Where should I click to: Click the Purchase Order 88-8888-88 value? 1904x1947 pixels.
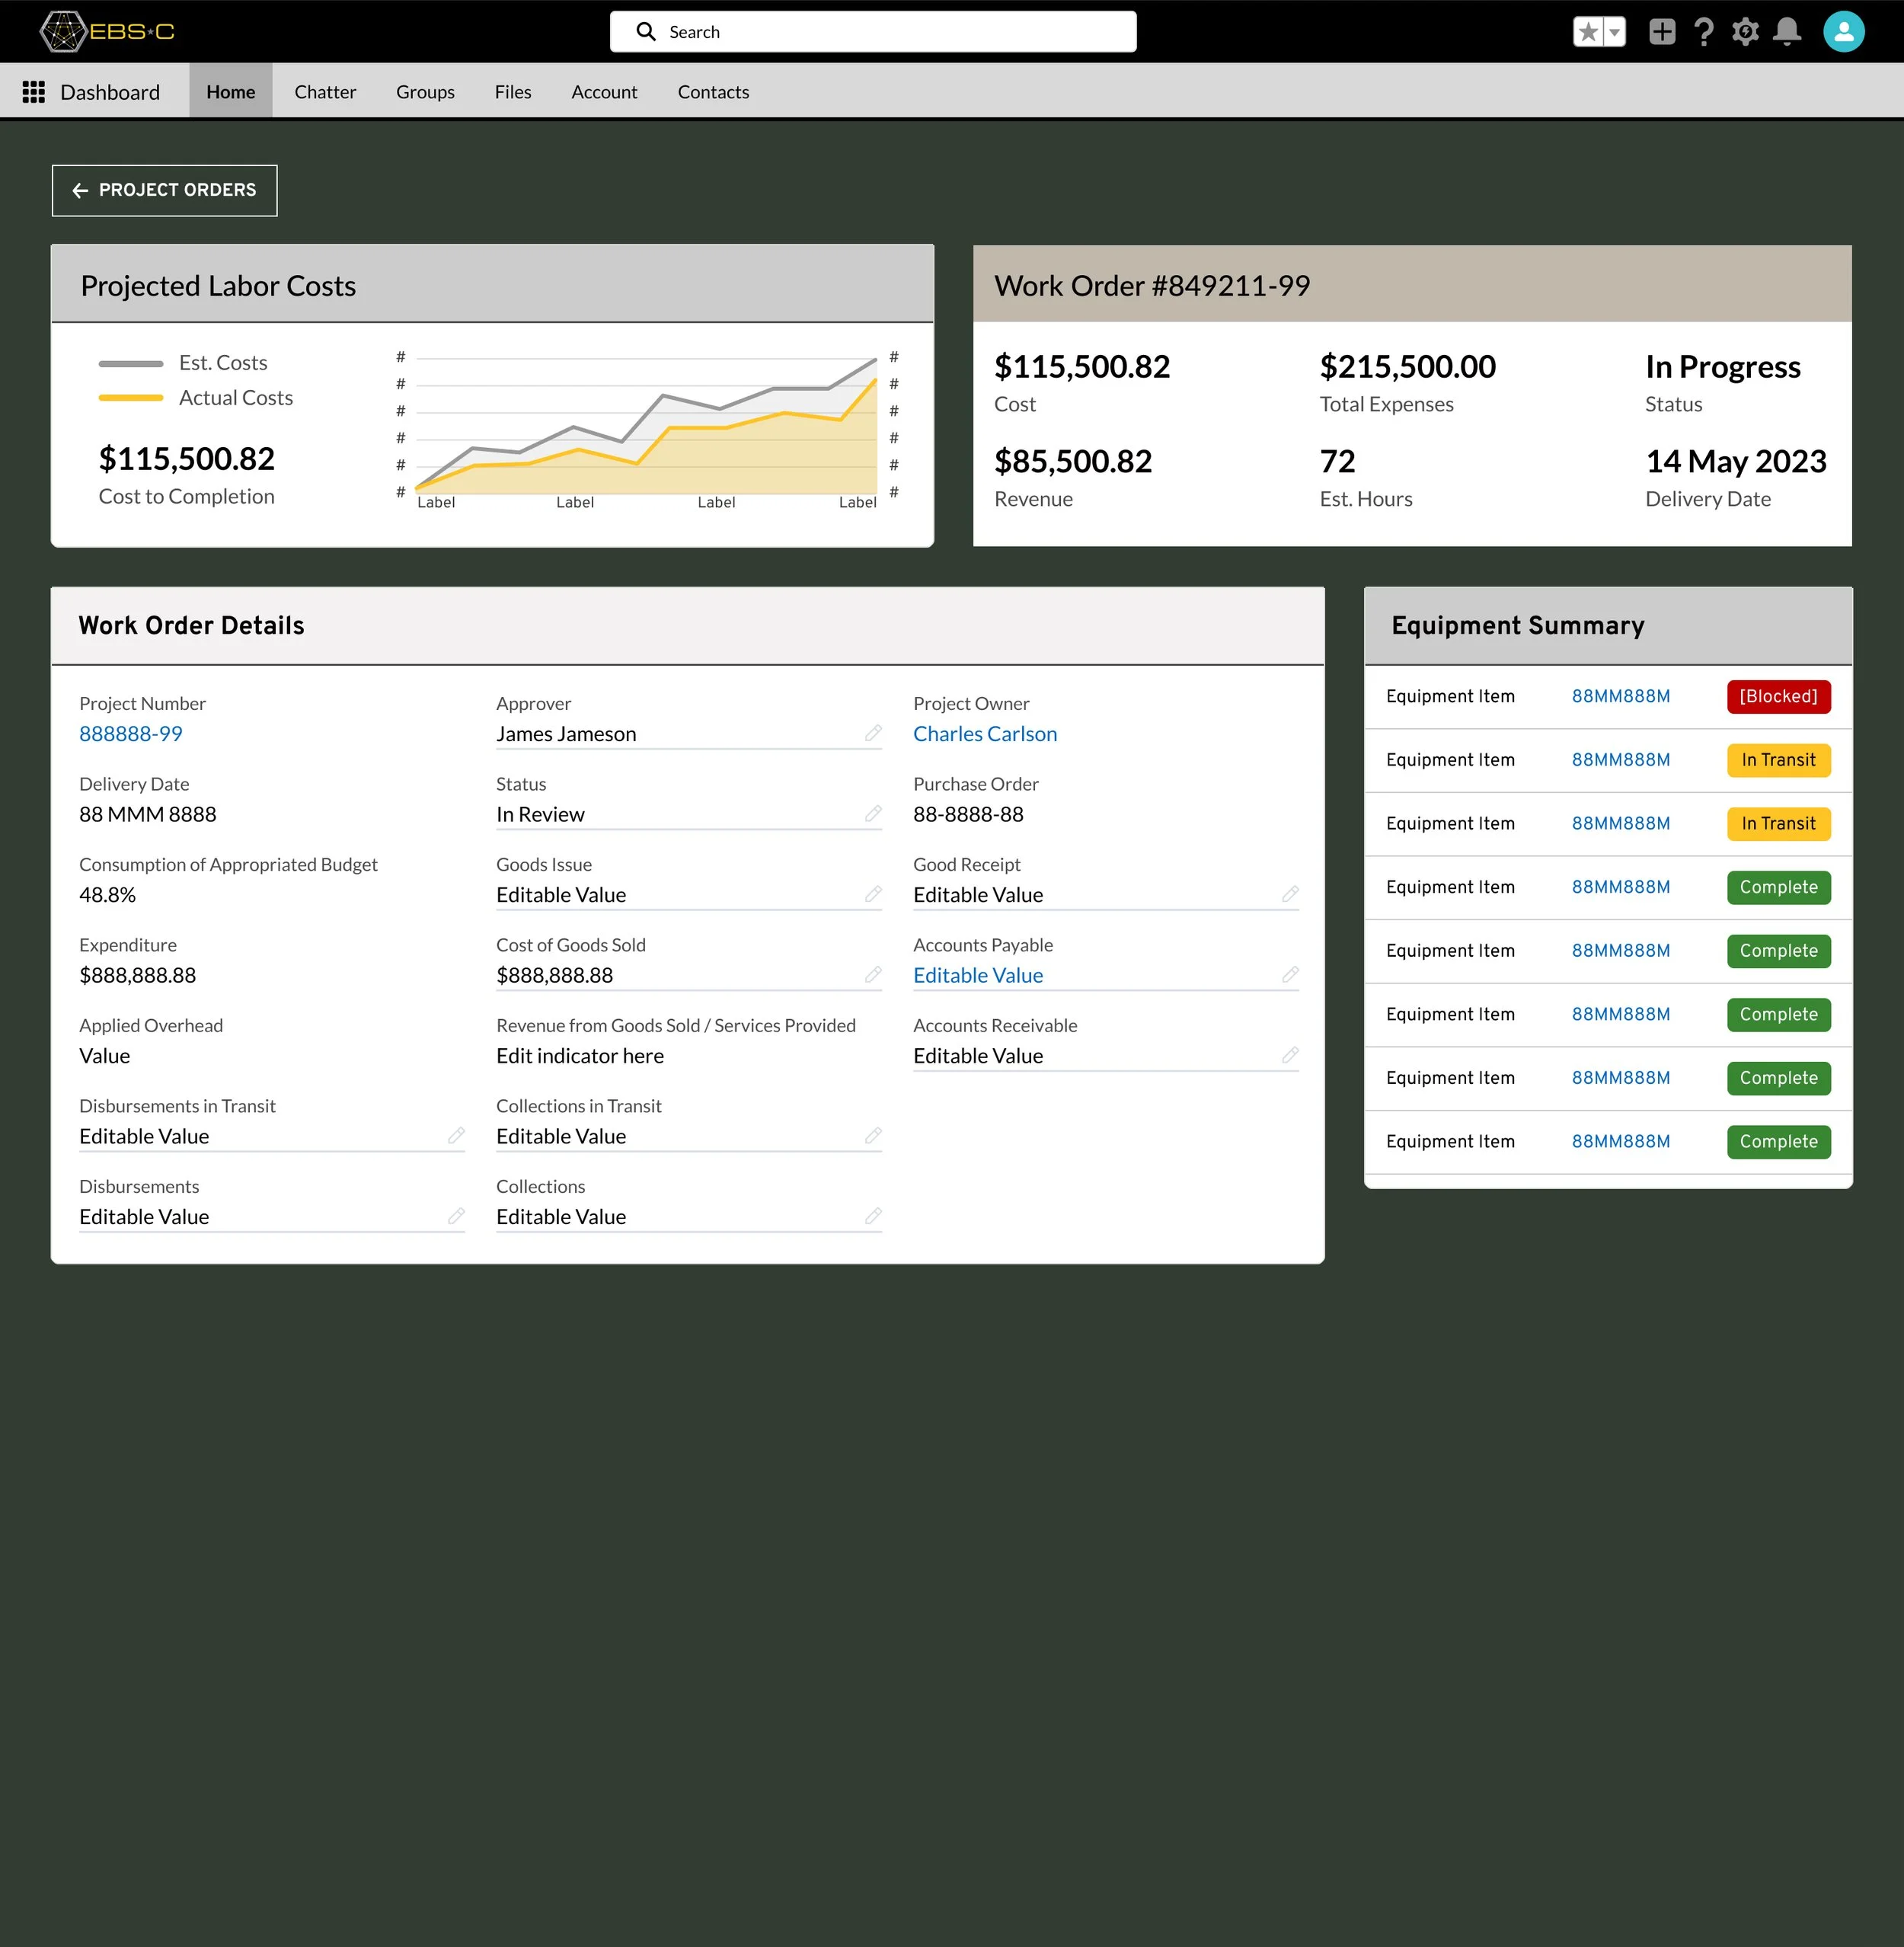[968, 814]
